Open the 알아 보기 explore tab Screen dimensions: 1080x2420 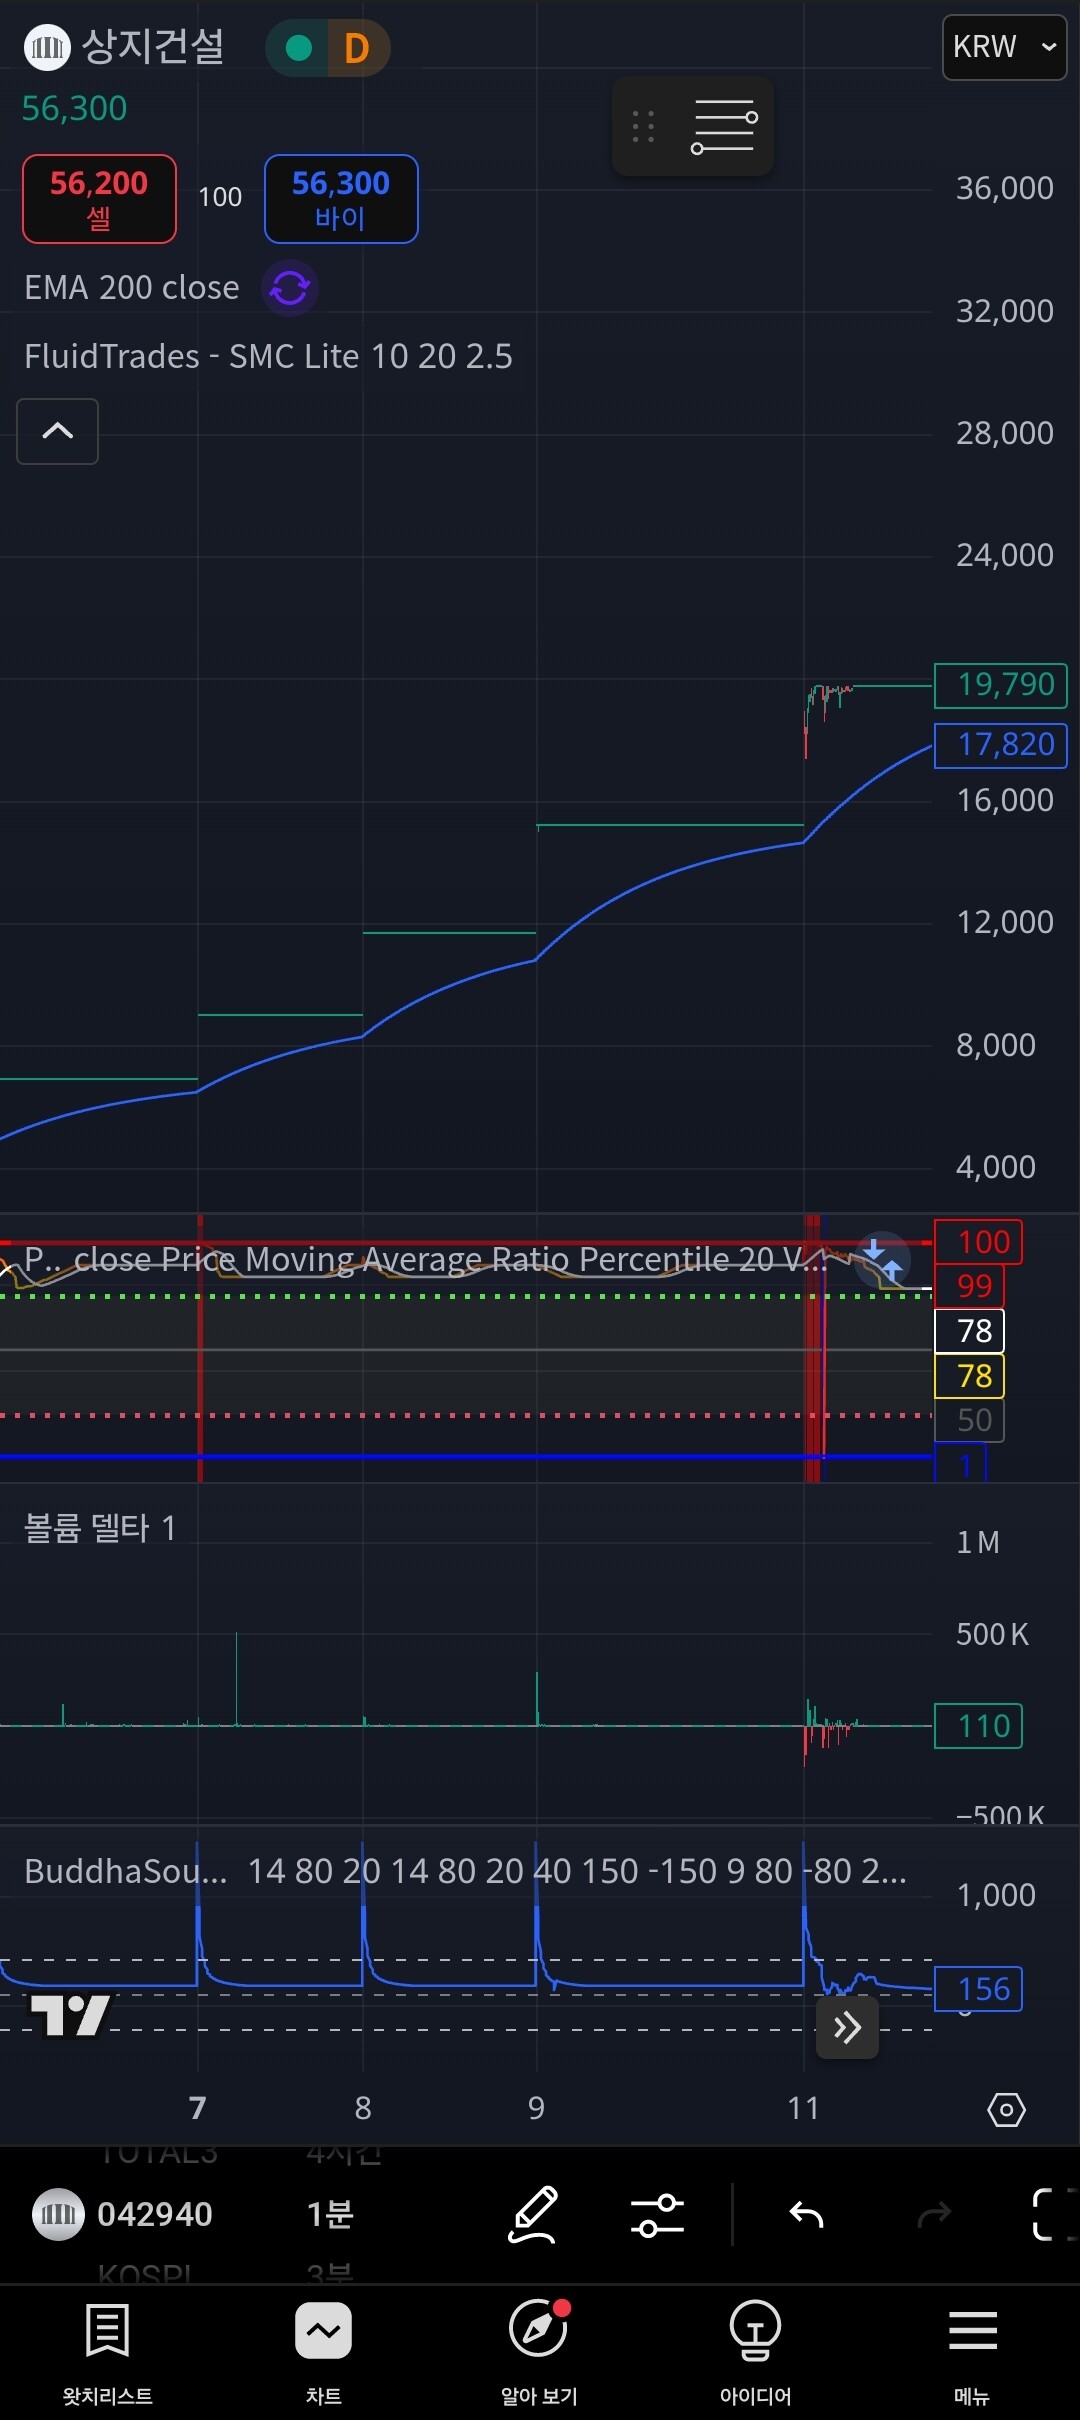tap(540, 2352)
